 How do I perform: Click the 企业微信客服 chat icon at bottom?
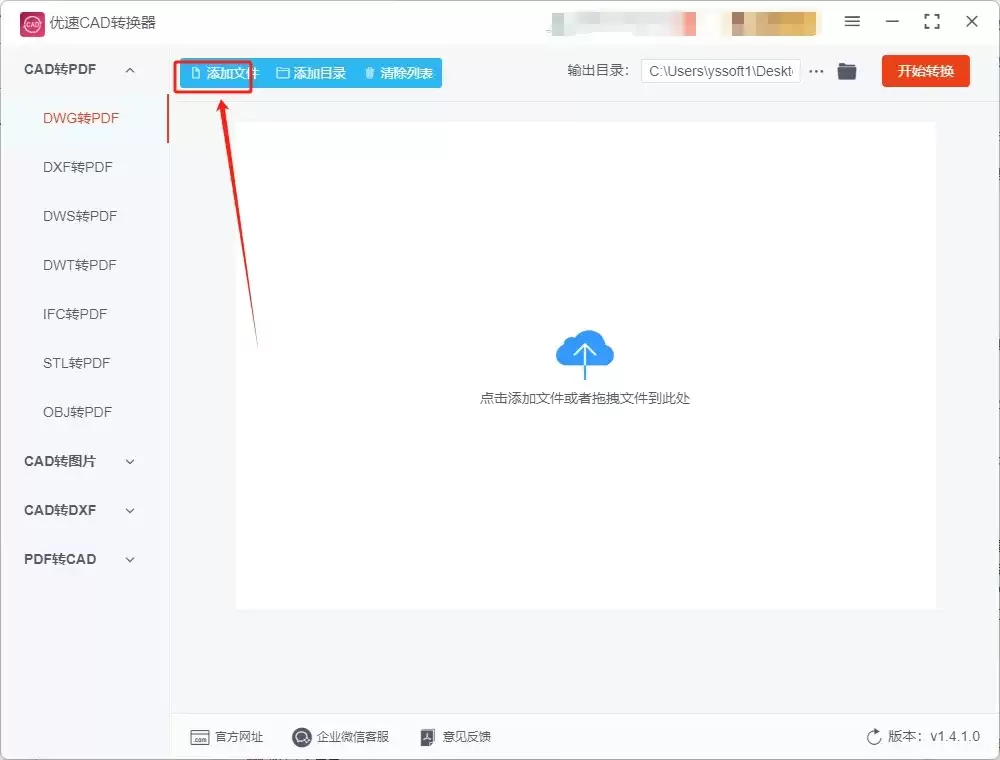pyautogui.click(x=301, y=737)
